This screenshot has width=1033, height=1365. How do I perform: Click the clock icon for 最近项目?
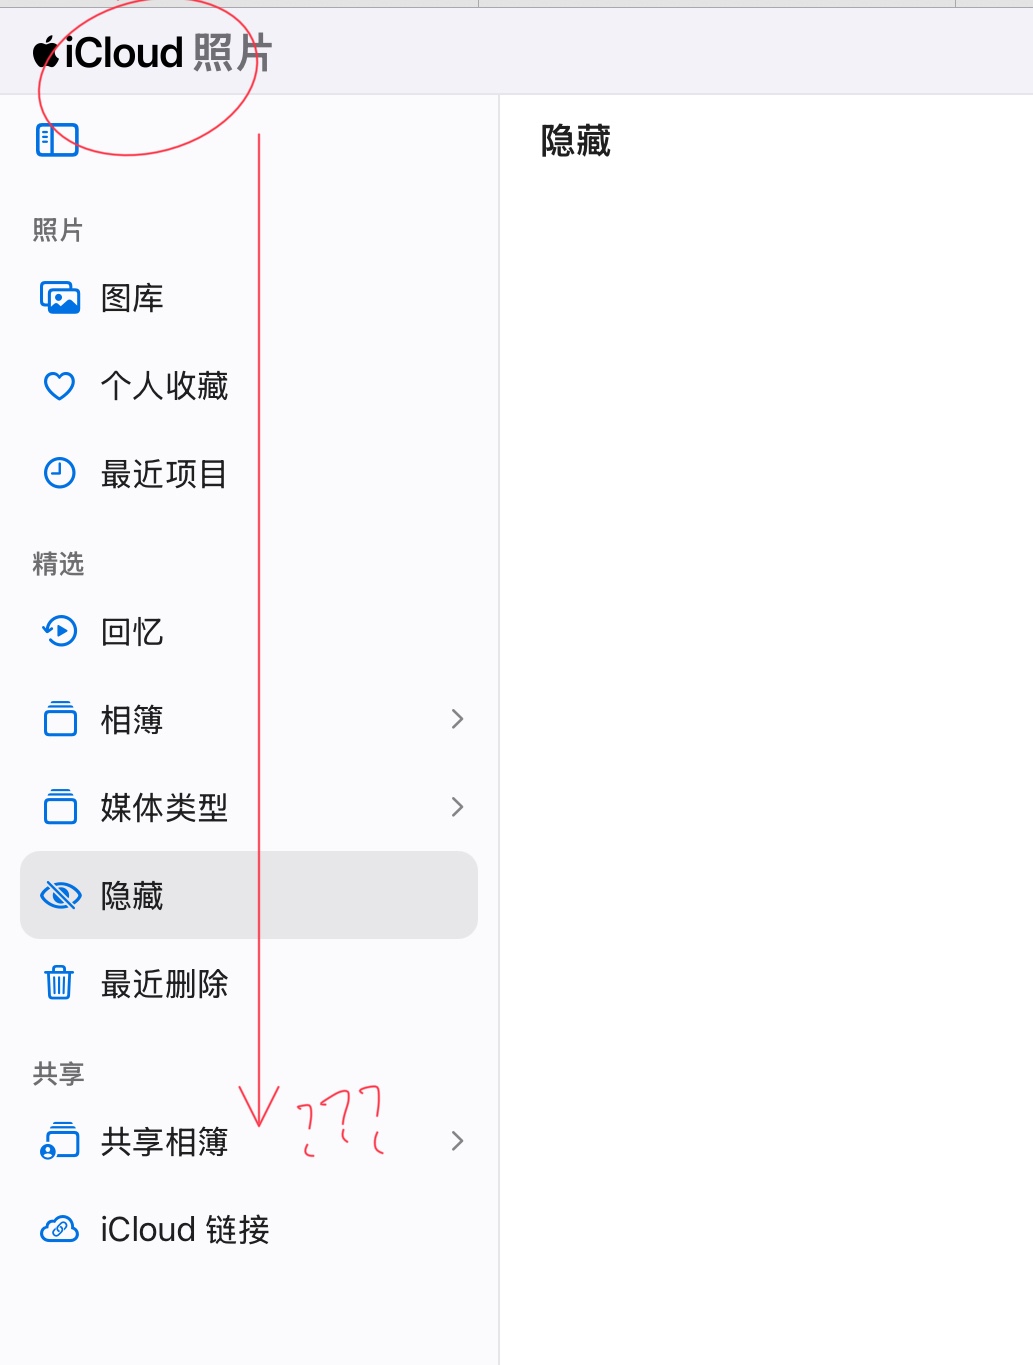pos(60,473)
